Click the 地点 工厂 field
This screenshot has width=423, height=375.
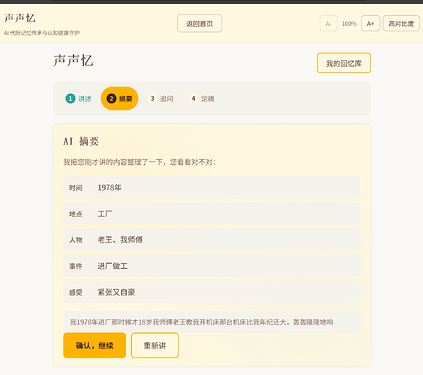(212, 214)
